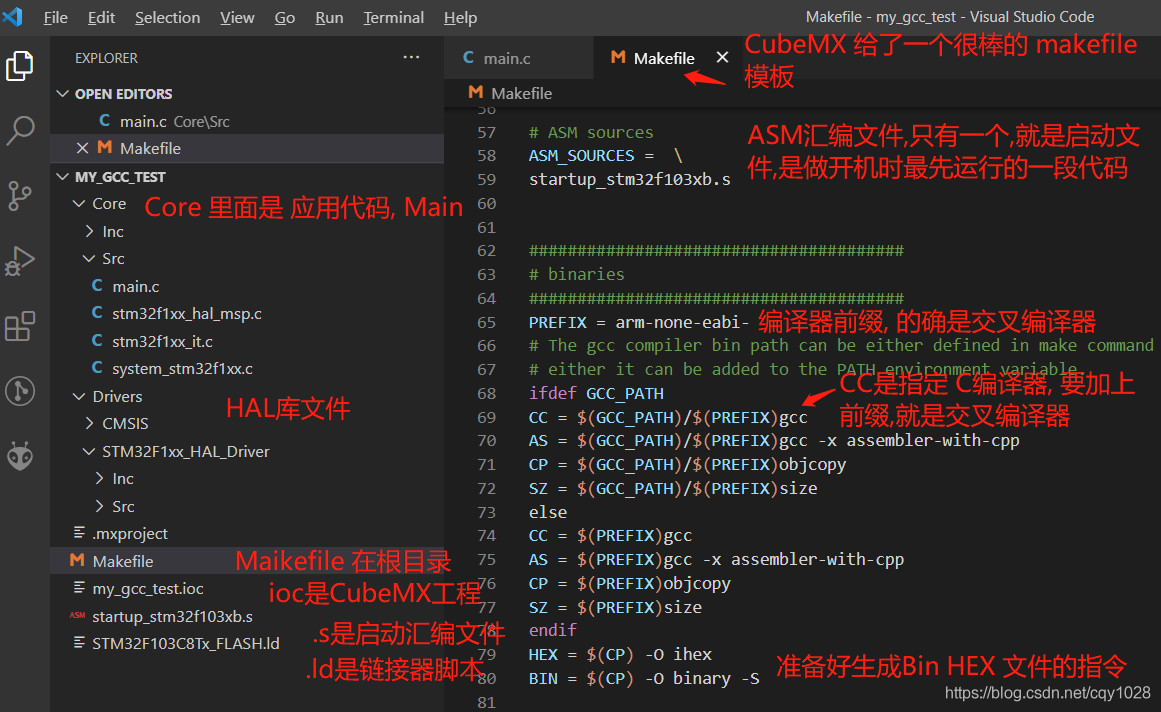This screenshot has height=712, width=1161.
Task: Open the Selection menu
Action: (x=167, y=17)
